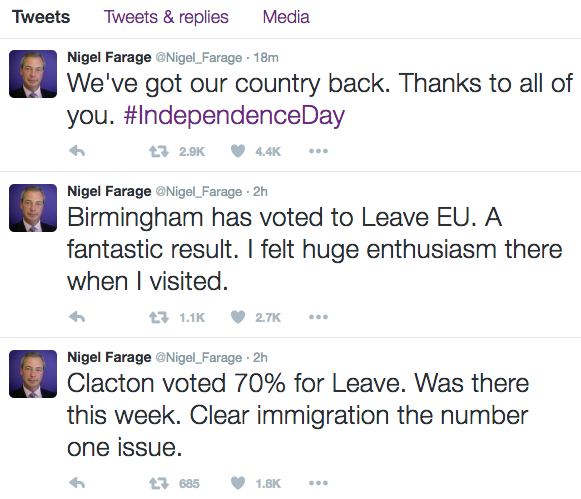Like the 'We've got our country back' tweet

238,151
